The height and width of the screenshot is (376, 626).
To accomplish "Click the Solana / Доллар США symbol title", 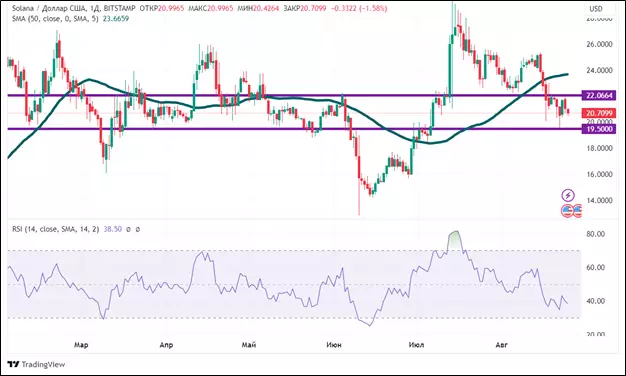I will pyautogui.click(x=48, y=8).
